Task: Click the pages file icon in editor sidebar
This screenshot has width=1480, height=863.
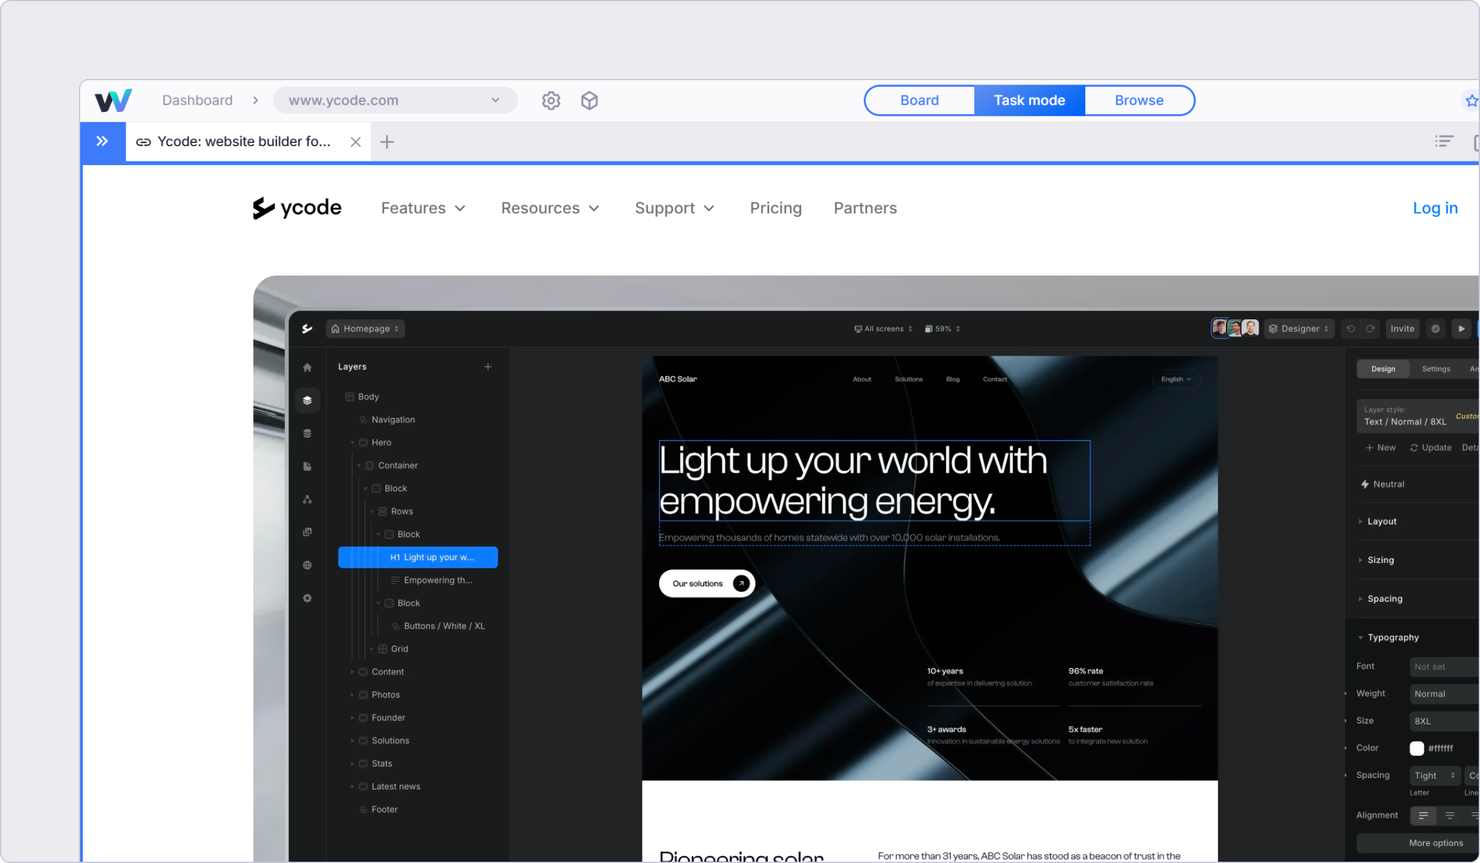Action: pos(307,466)
